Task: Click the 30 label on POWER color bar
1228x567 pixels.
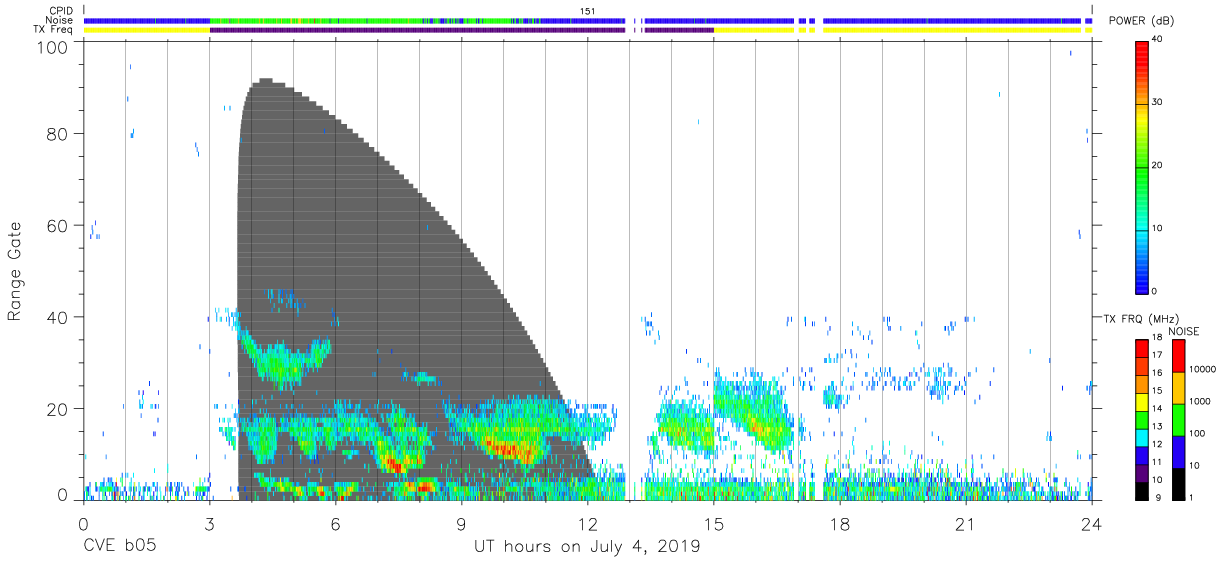Action: (x=1158, y=103)
